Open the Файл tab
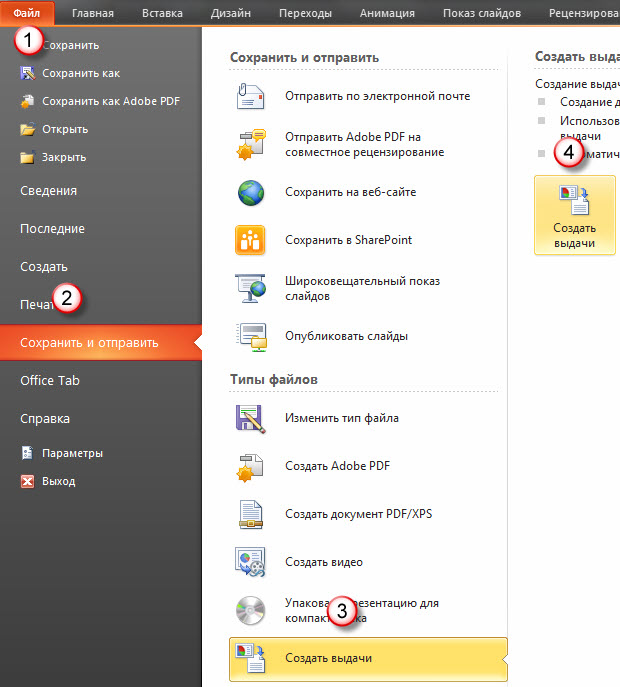This screenshot has width=620, height=687. tap(27, 13)
